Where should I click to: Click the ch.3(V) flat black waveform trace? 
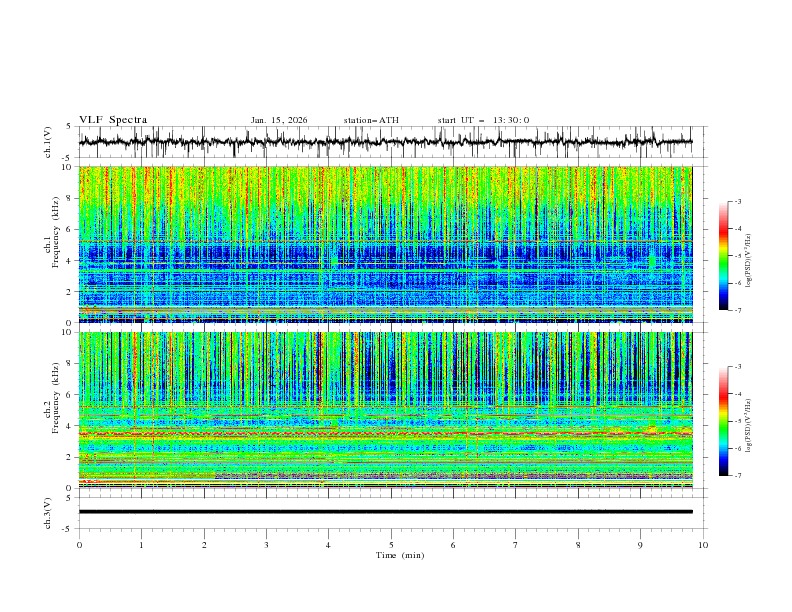tap(390, 512)
